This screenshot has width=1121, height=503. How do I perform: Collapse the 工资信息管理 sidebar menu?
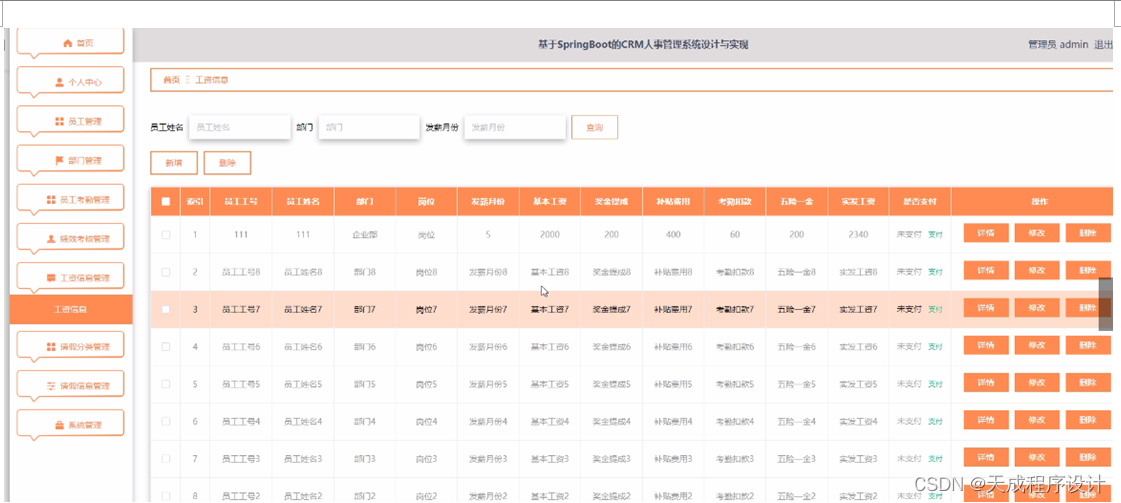tap(70, 277)
